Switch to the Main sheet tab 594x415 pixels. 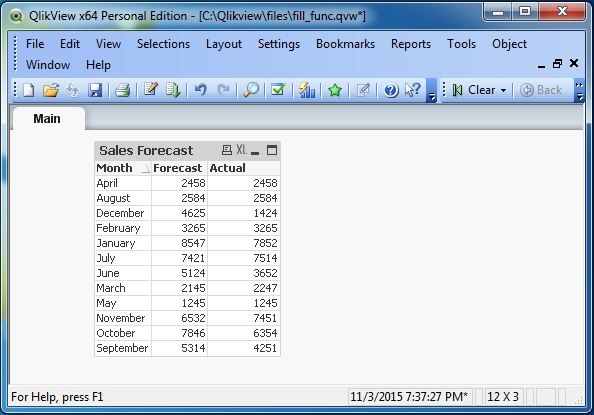(x=47, y=119)
